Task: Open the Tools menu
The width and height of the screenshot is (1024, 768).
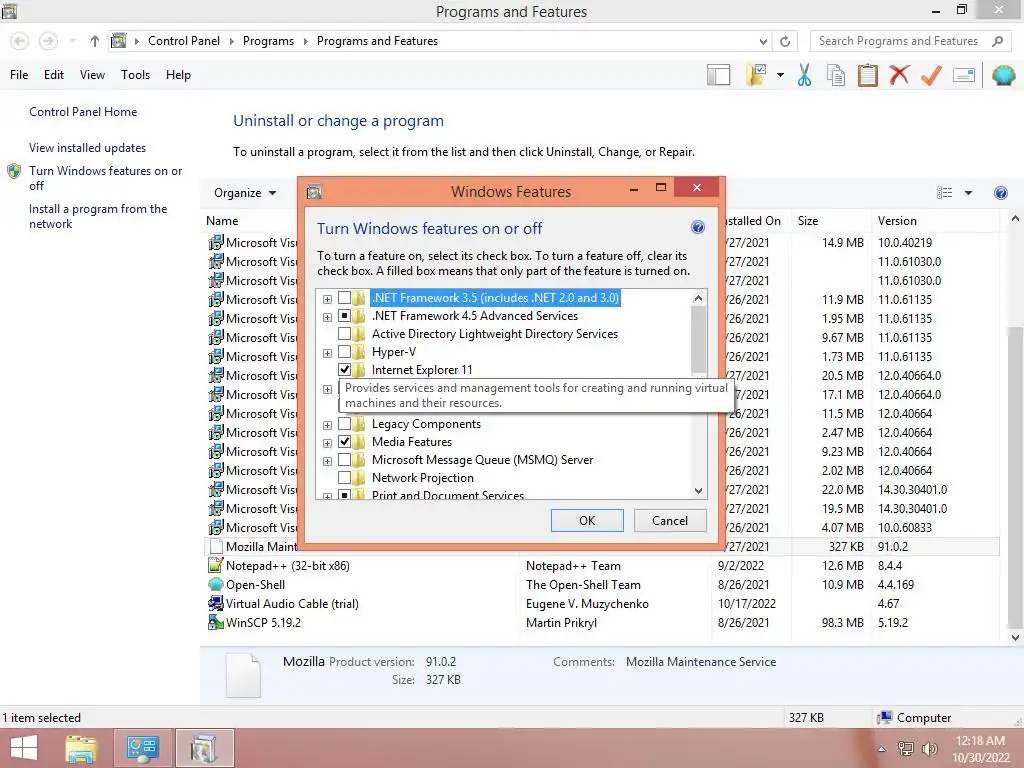Action: tap(135, 75)
